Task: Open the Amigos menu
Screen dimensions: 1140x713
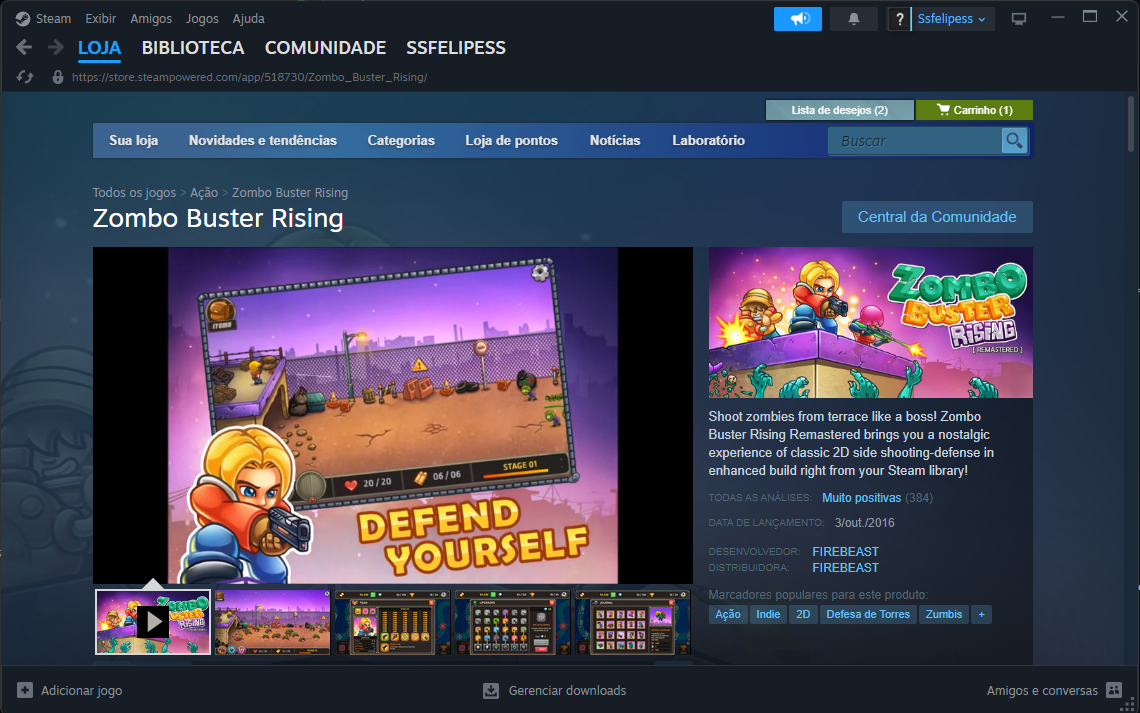Action: click(151, 19)
